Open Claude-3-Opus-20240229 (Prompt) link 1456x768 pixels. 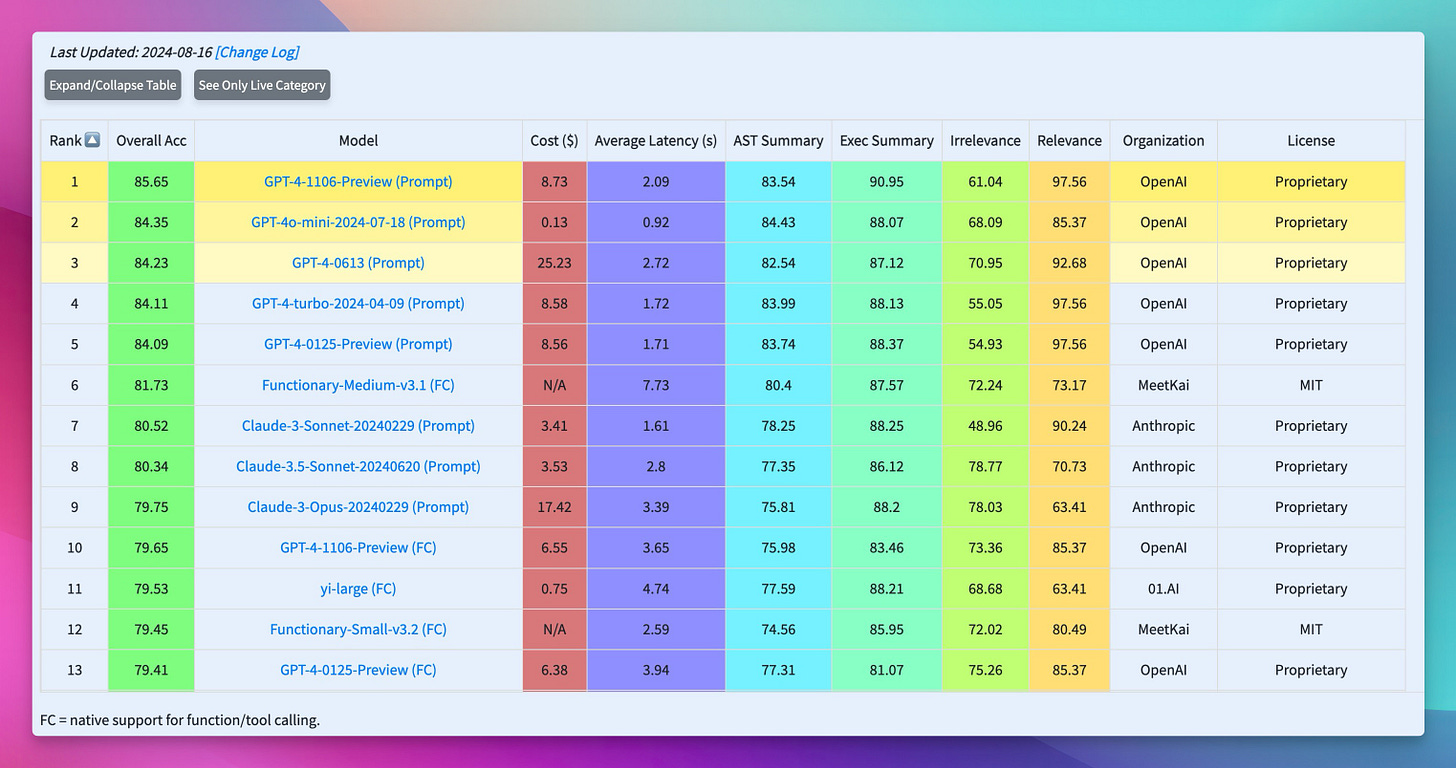point(358,507)
